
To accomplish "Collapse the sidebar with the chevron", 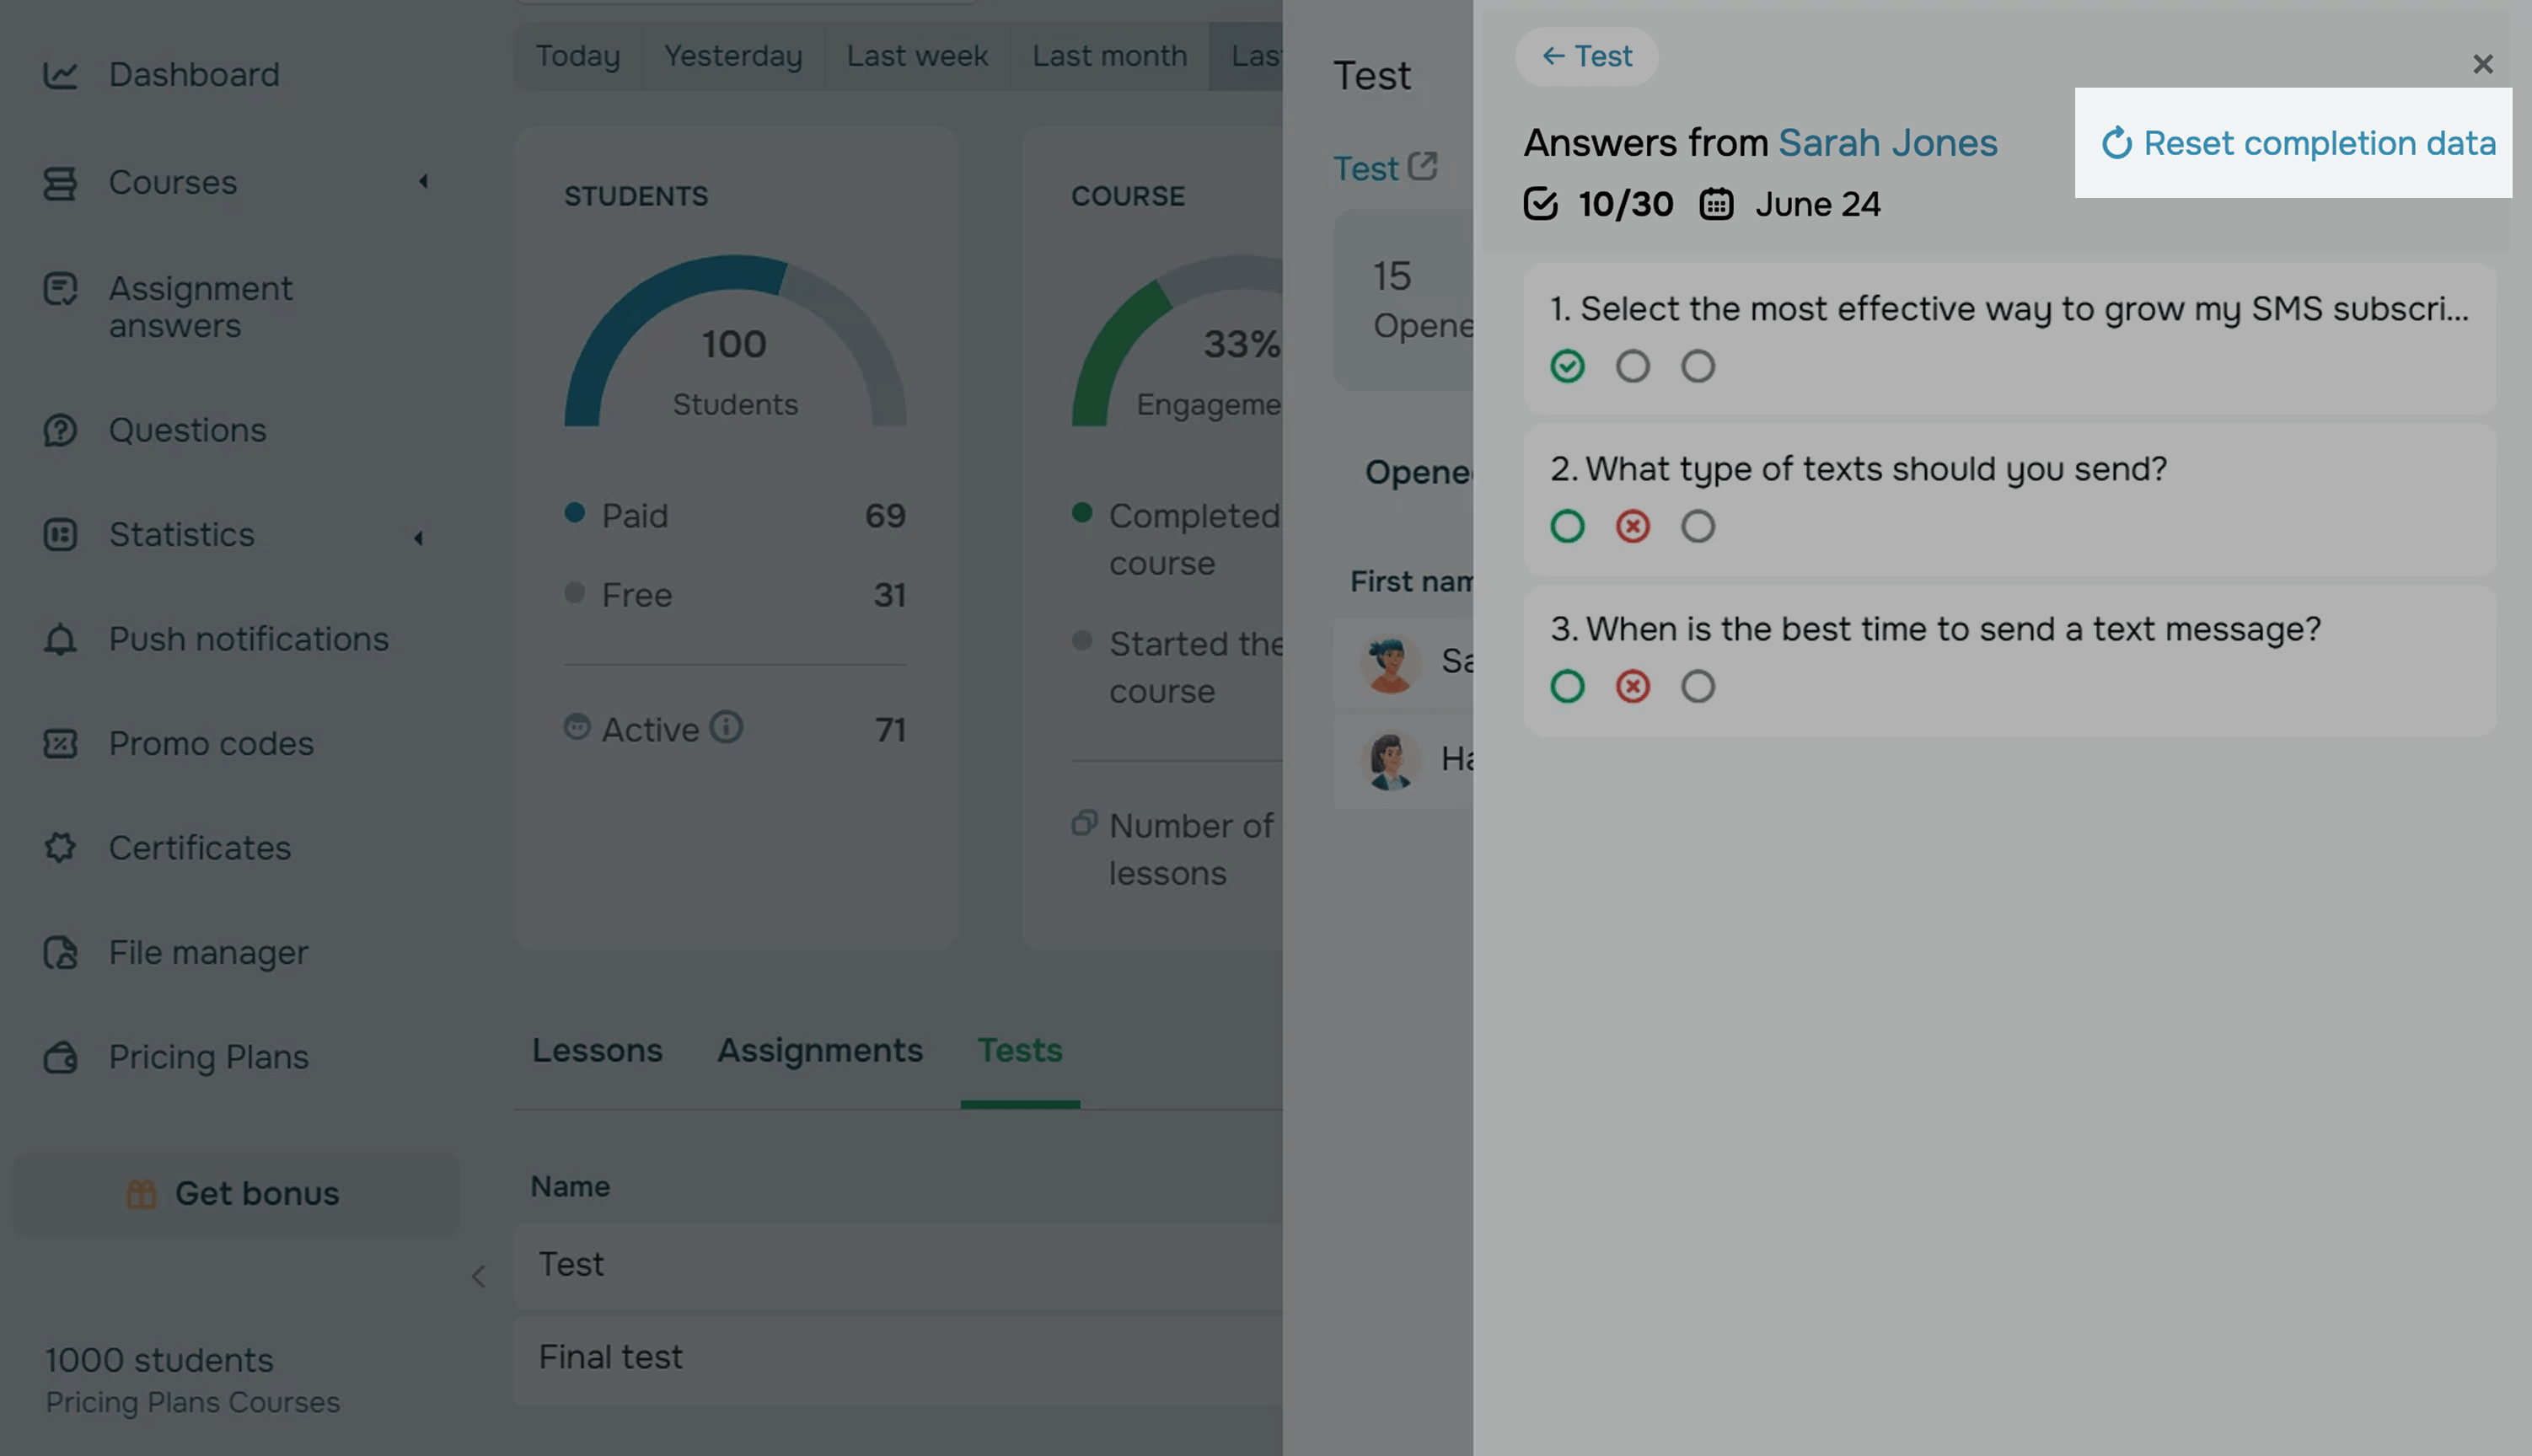I will coord(479,1276).
